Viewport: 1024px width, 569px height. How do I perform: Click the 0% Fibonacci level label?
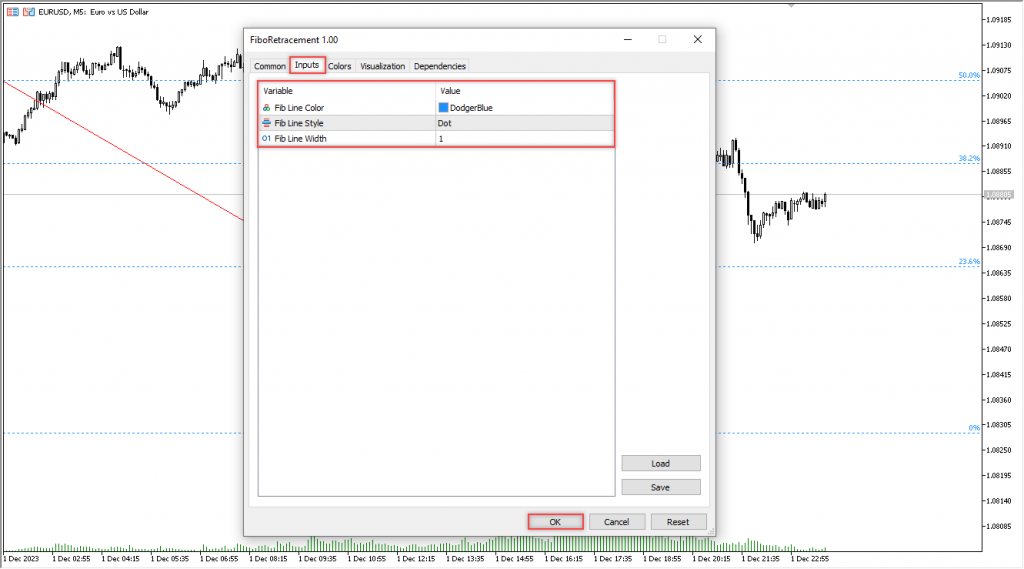pos(974,428)
